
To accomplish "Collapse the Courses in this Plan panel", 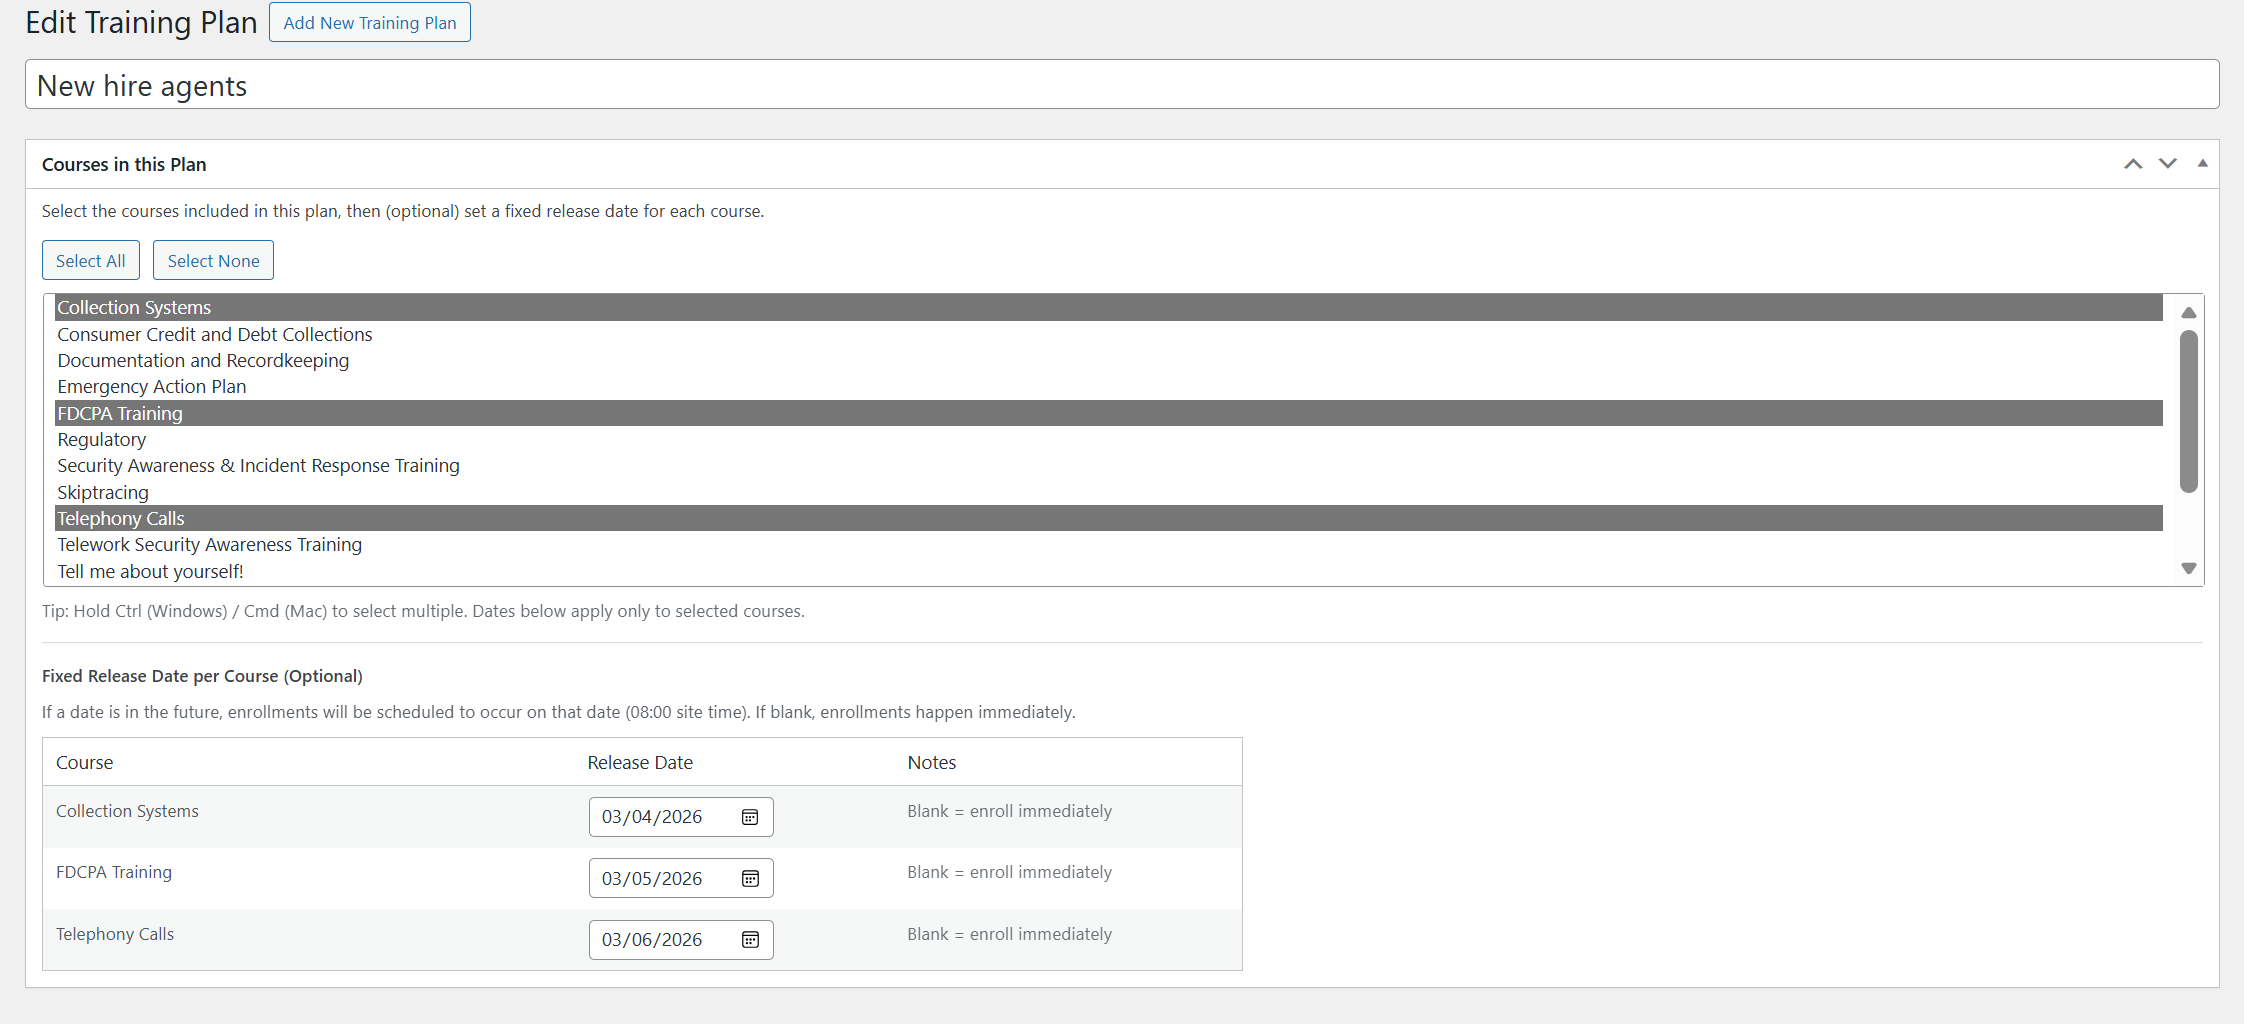I will click(2202, 163).
